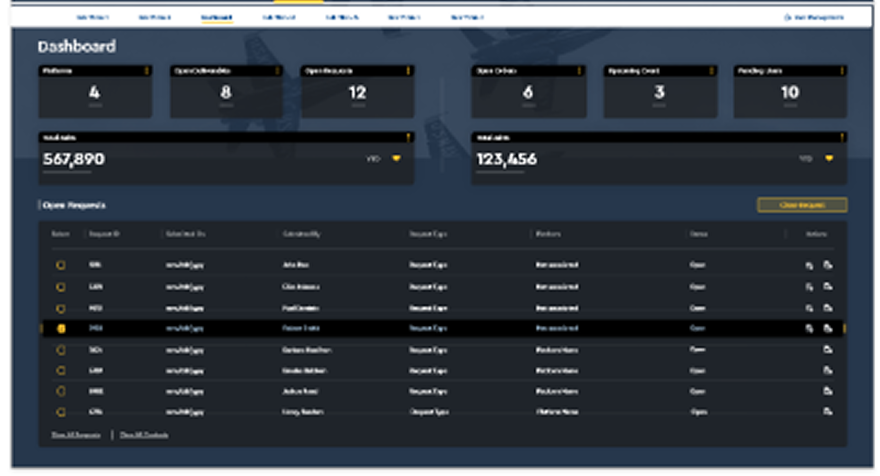This screenshot has height=476, width=880.
Task: Click the Status column header in the table
Action: (x=698, y=234)
